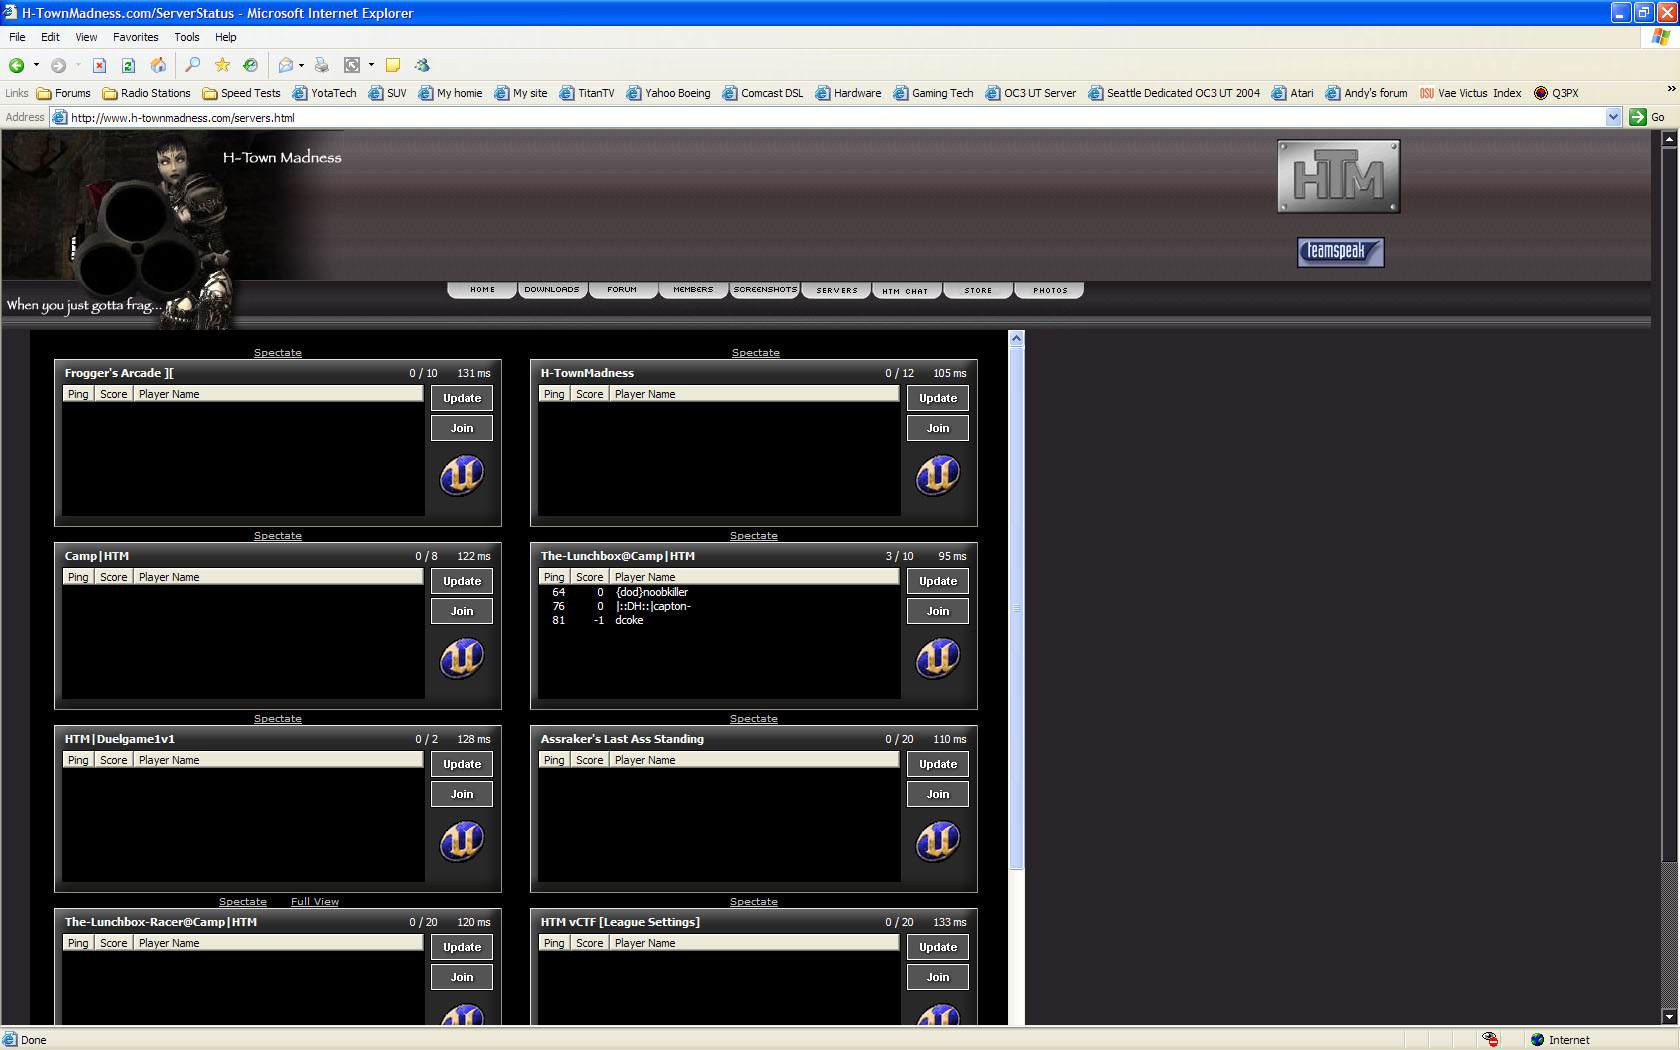Open Forums links folder

click(64, 93)
